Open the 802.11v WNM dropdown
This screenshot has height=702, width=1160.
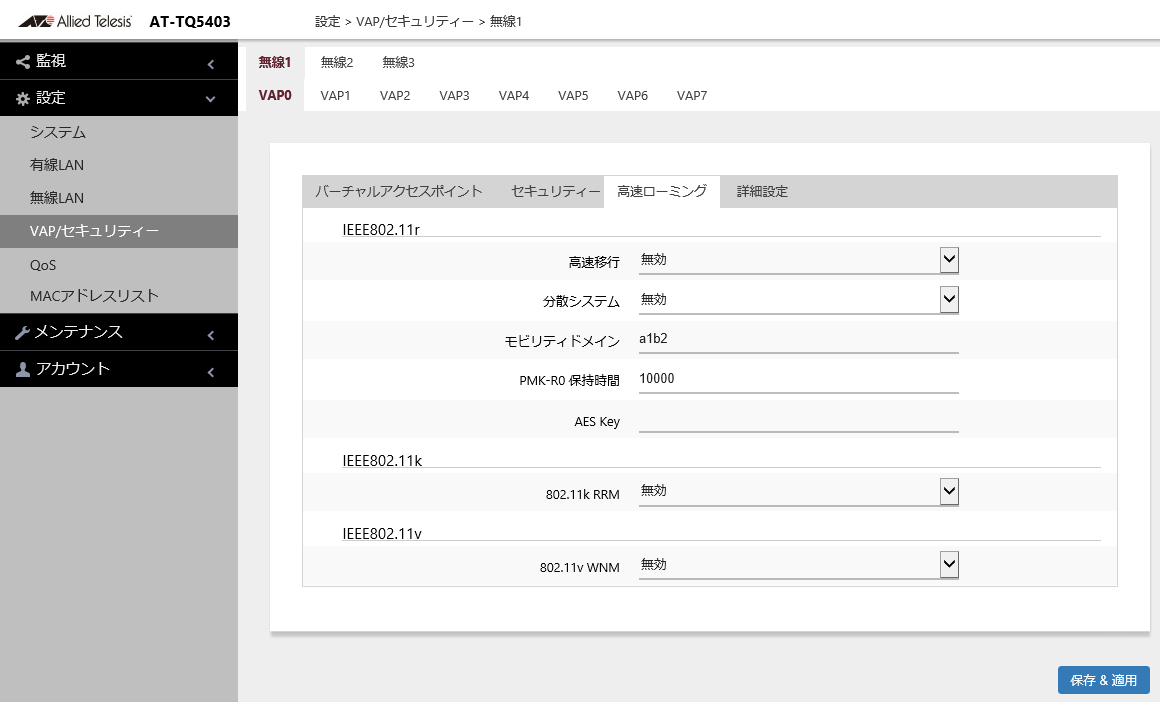[x=798, y=565]
